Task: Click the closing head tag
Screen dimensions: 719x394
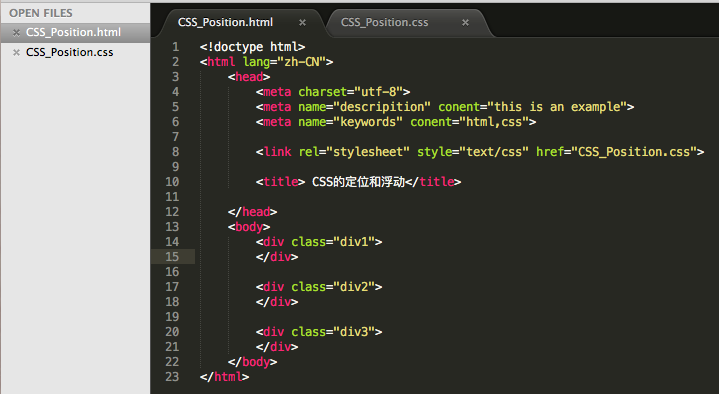Action: tap(253, 212)
